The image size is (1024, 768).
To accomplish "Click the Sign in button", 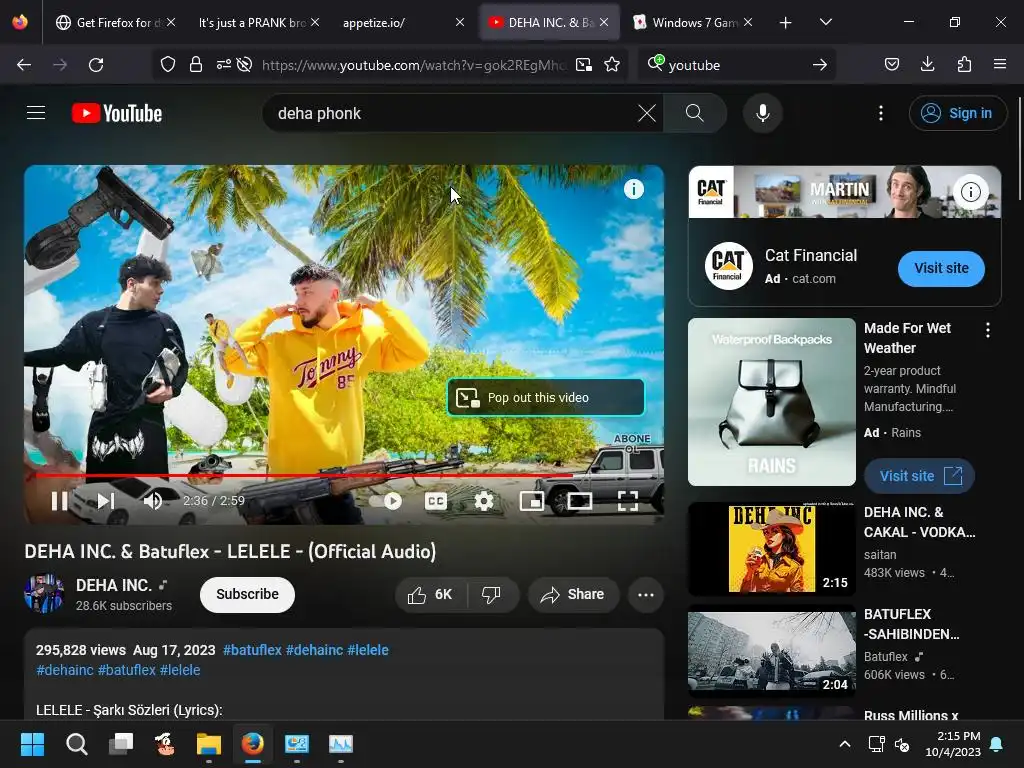I will point(957,113).
